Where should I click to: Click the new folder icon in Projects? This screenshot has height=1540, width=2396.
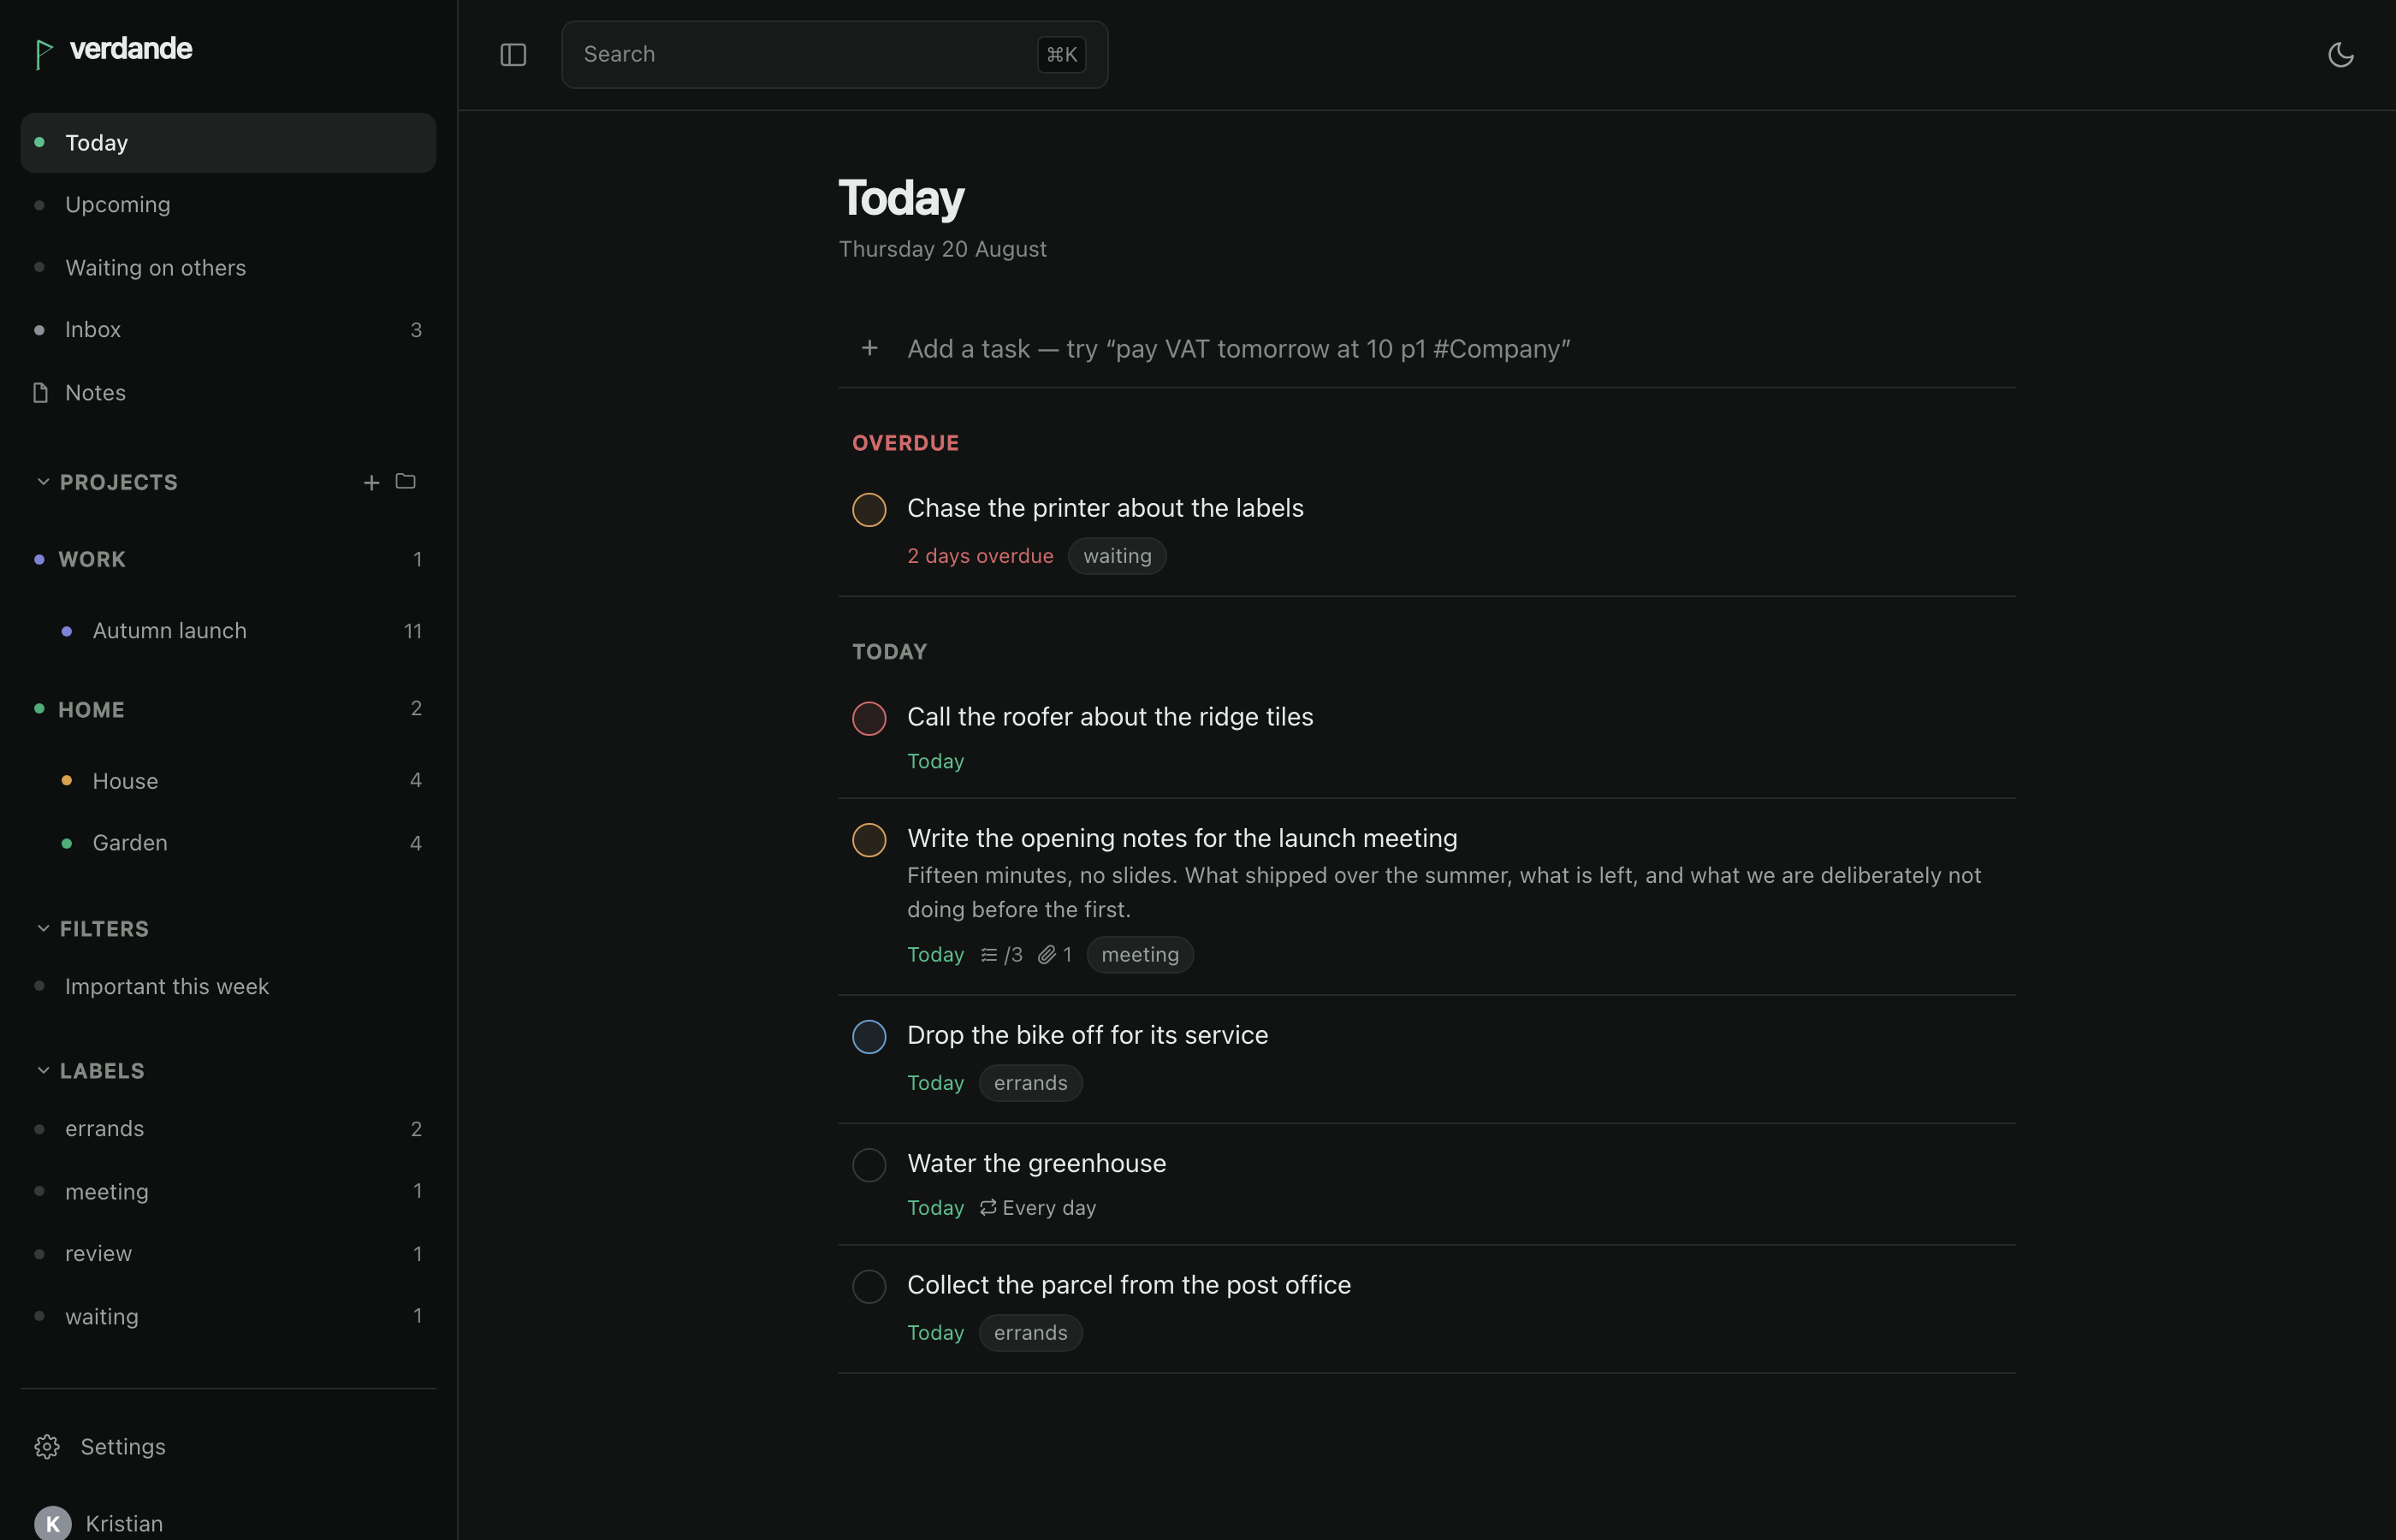(x=405, y=482)
